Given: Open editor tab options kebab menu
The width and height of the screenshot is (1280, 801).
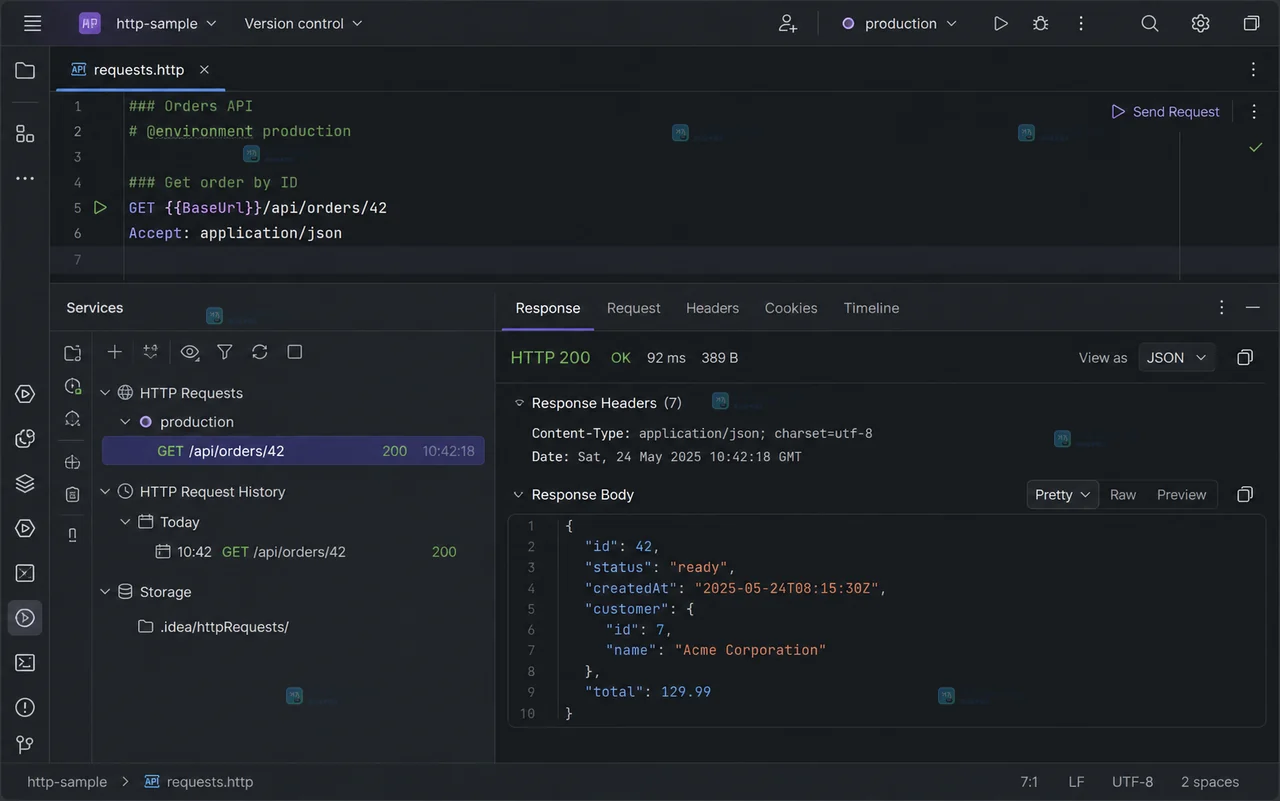Looking at the screenshot, I should click(1253, 69).
